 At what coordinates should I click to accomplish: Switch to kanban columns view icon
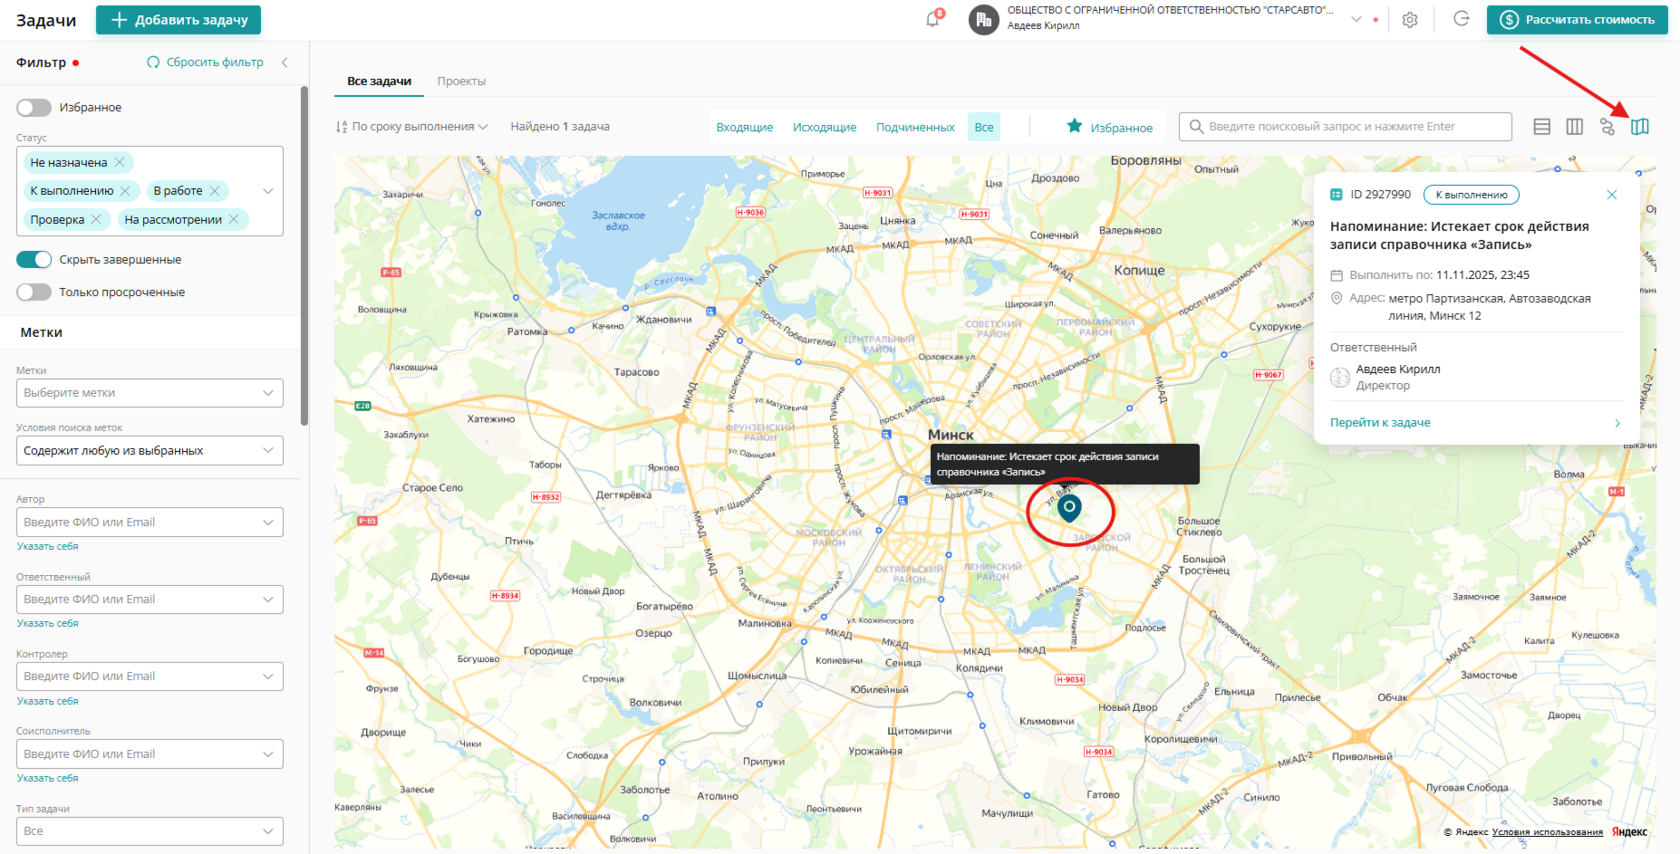pos(1575,126)
